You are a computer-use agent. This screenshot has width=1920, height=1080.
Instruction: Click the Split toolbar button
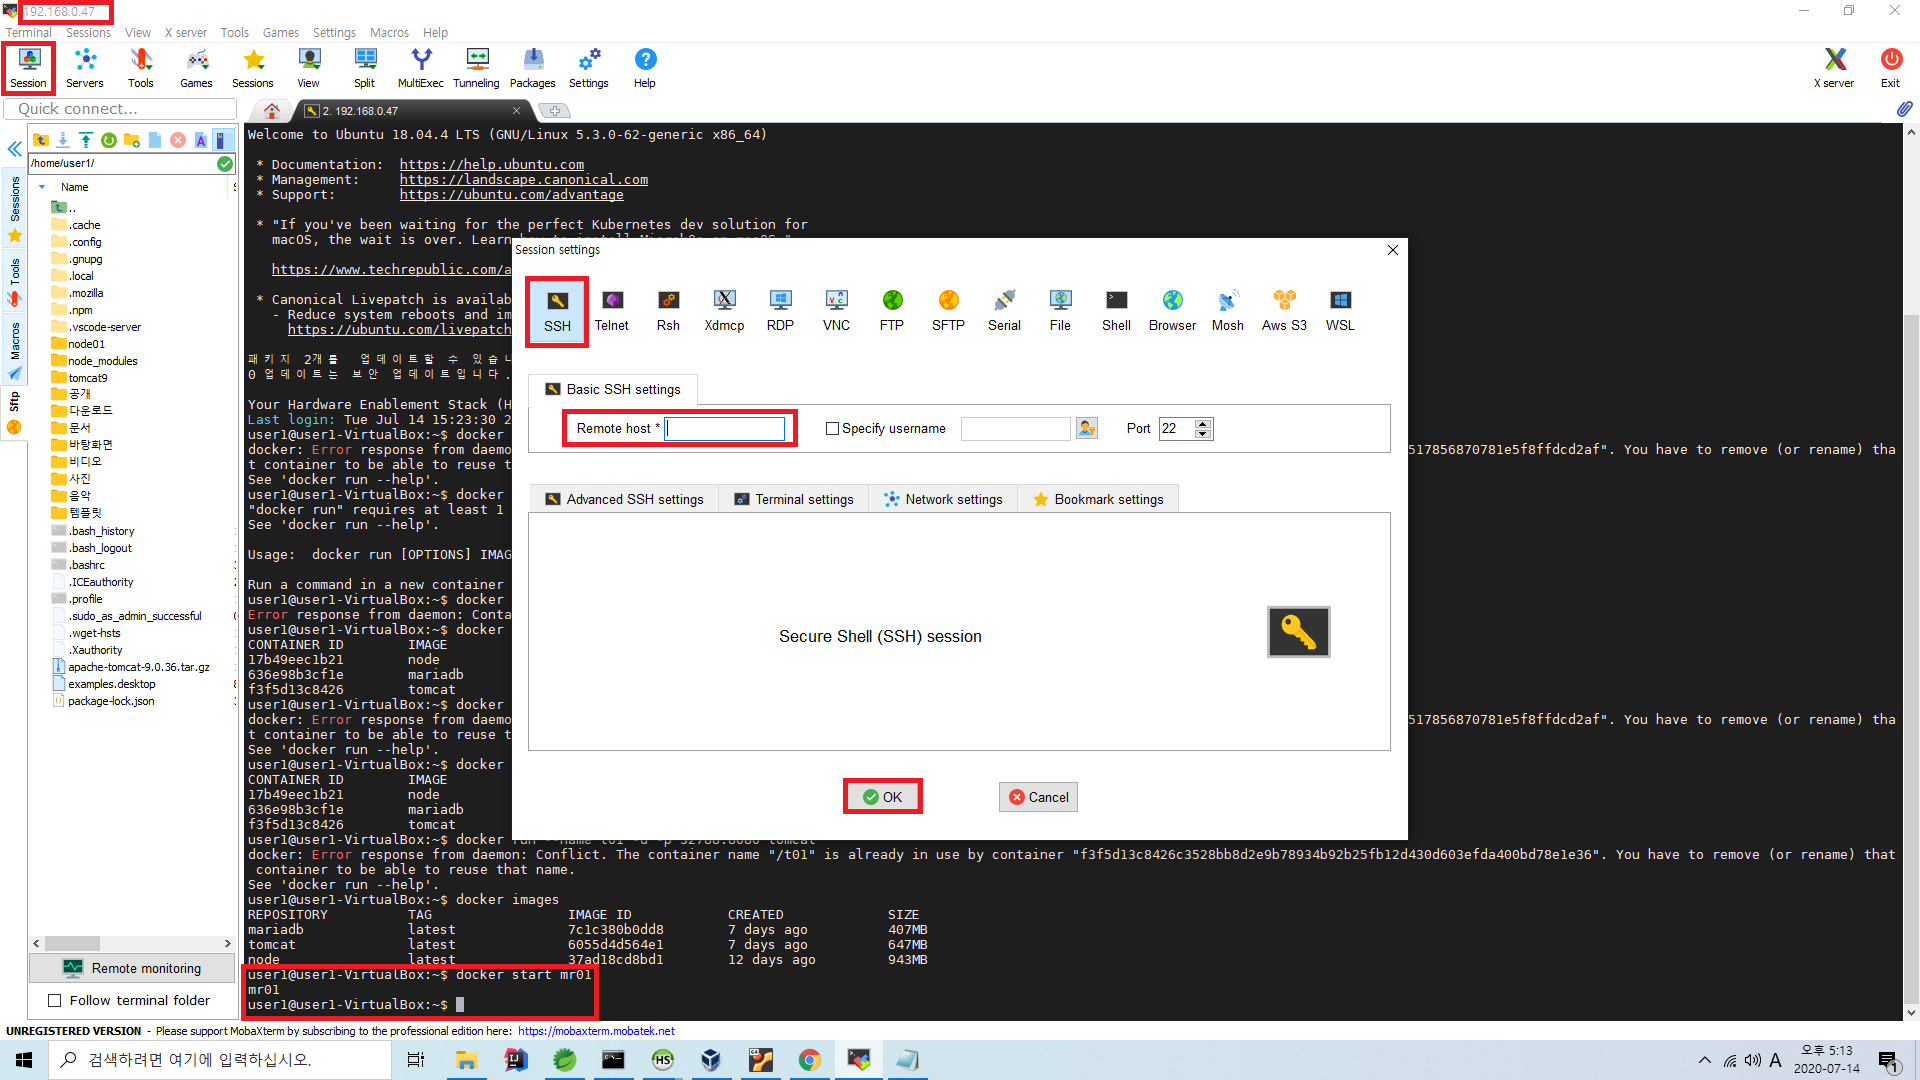(365, 68)
